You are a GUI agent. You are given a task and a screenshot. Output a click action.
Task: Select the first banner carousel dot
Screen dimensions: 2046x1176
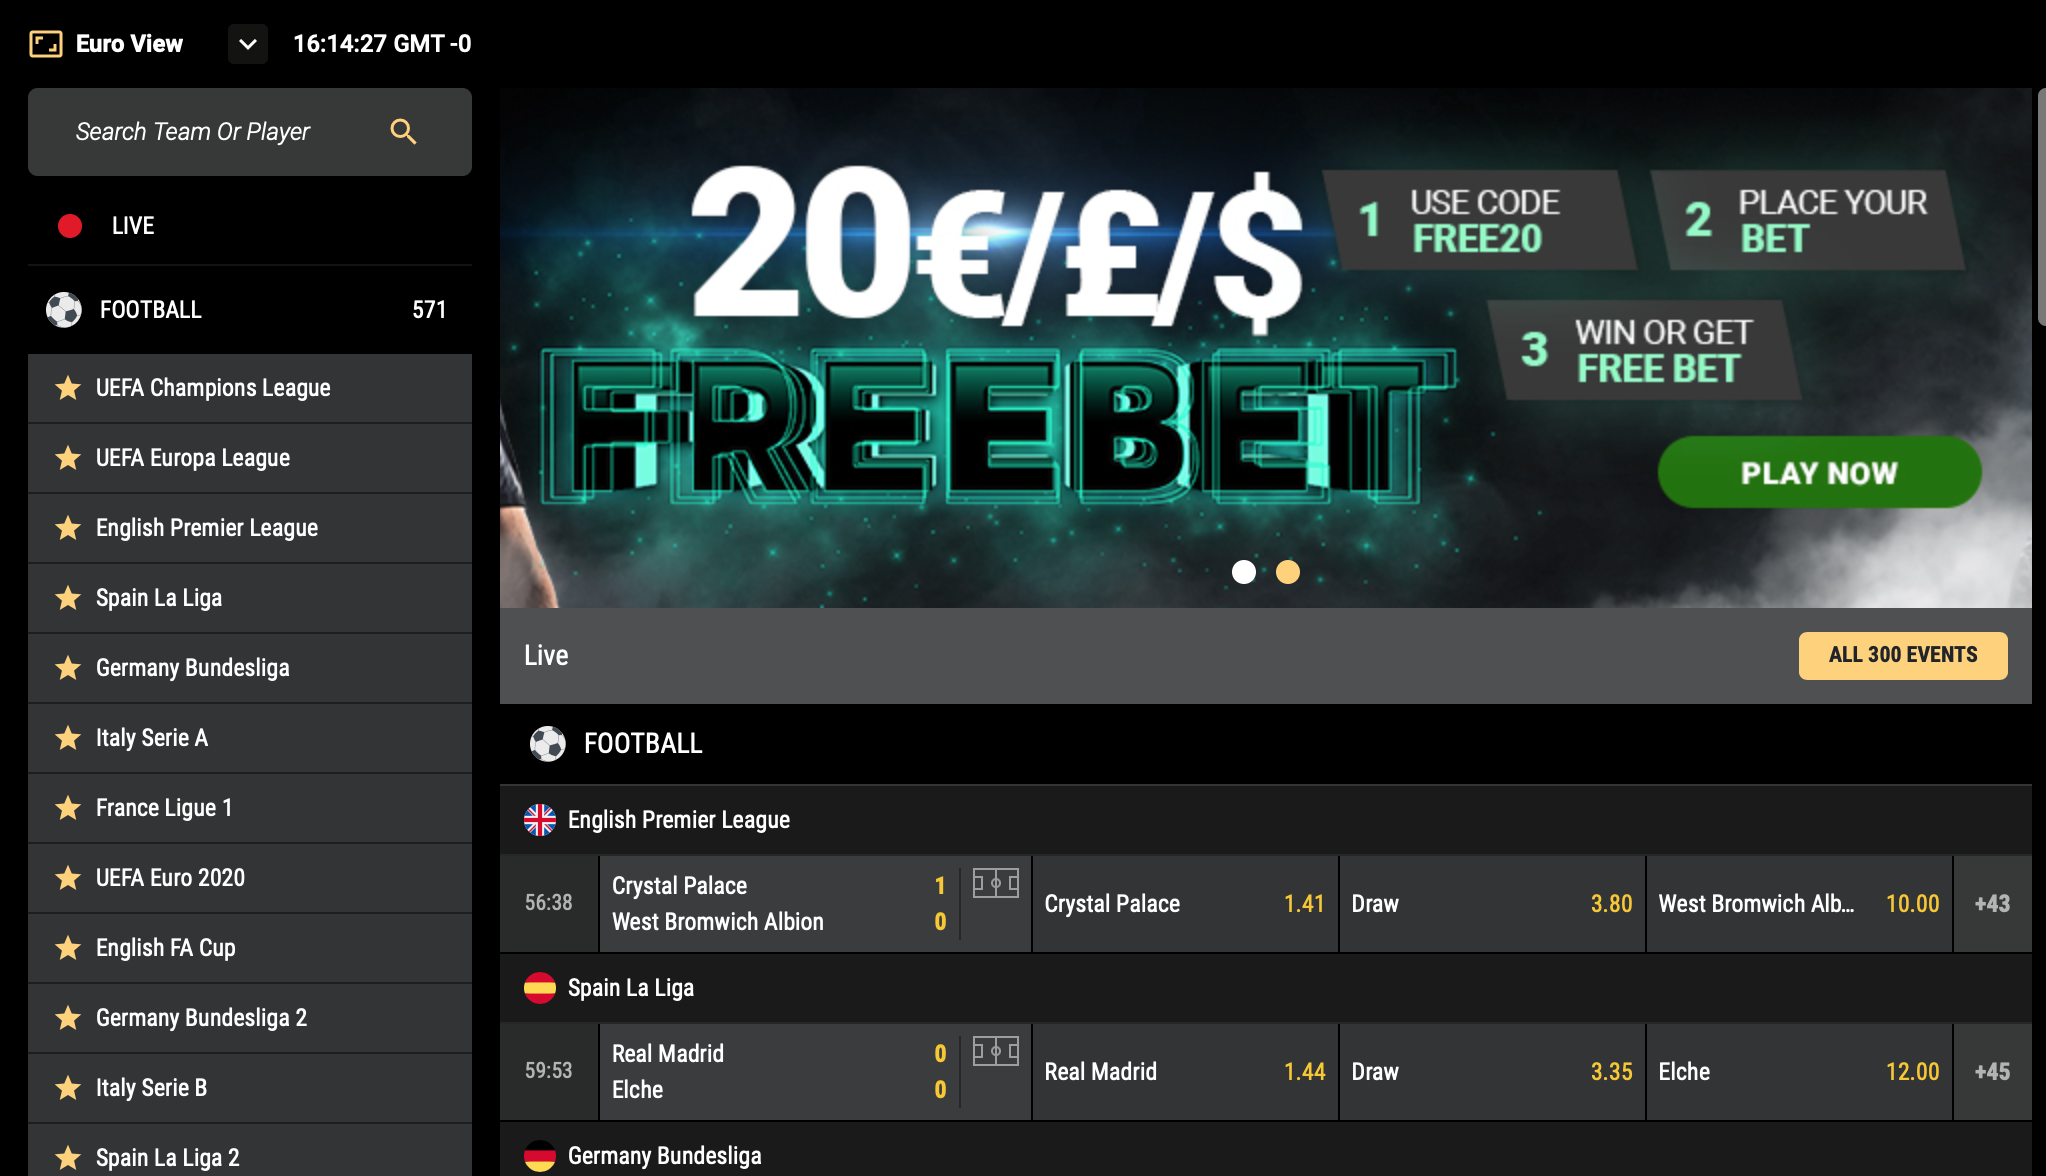point(1244,572)
